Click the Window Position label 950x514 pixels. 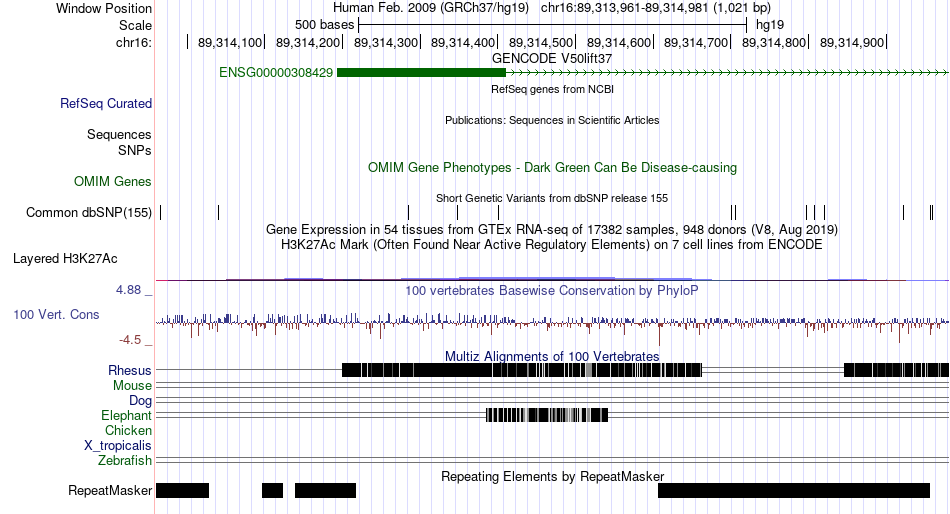coord(104,8)
